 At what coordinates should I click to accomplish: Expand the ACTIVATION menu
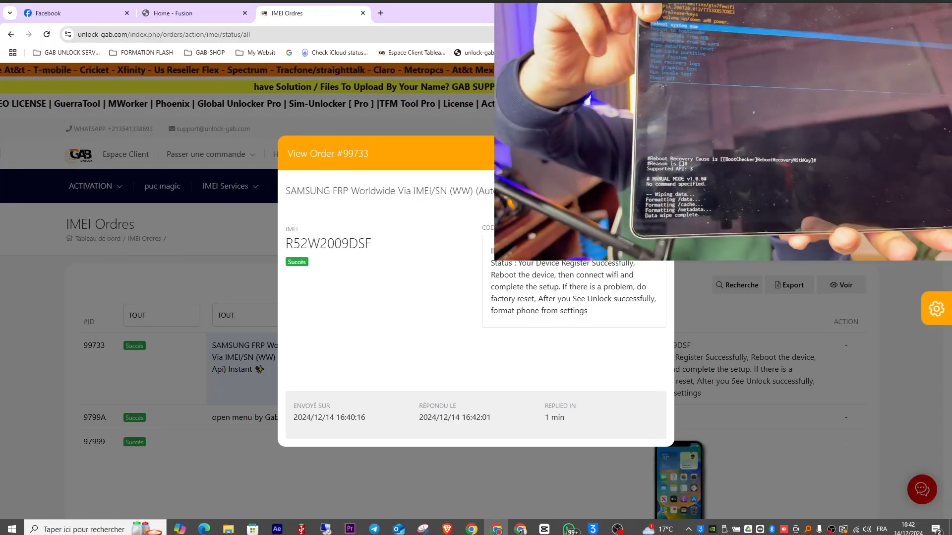pyautogui.click(x=95, y=186)
